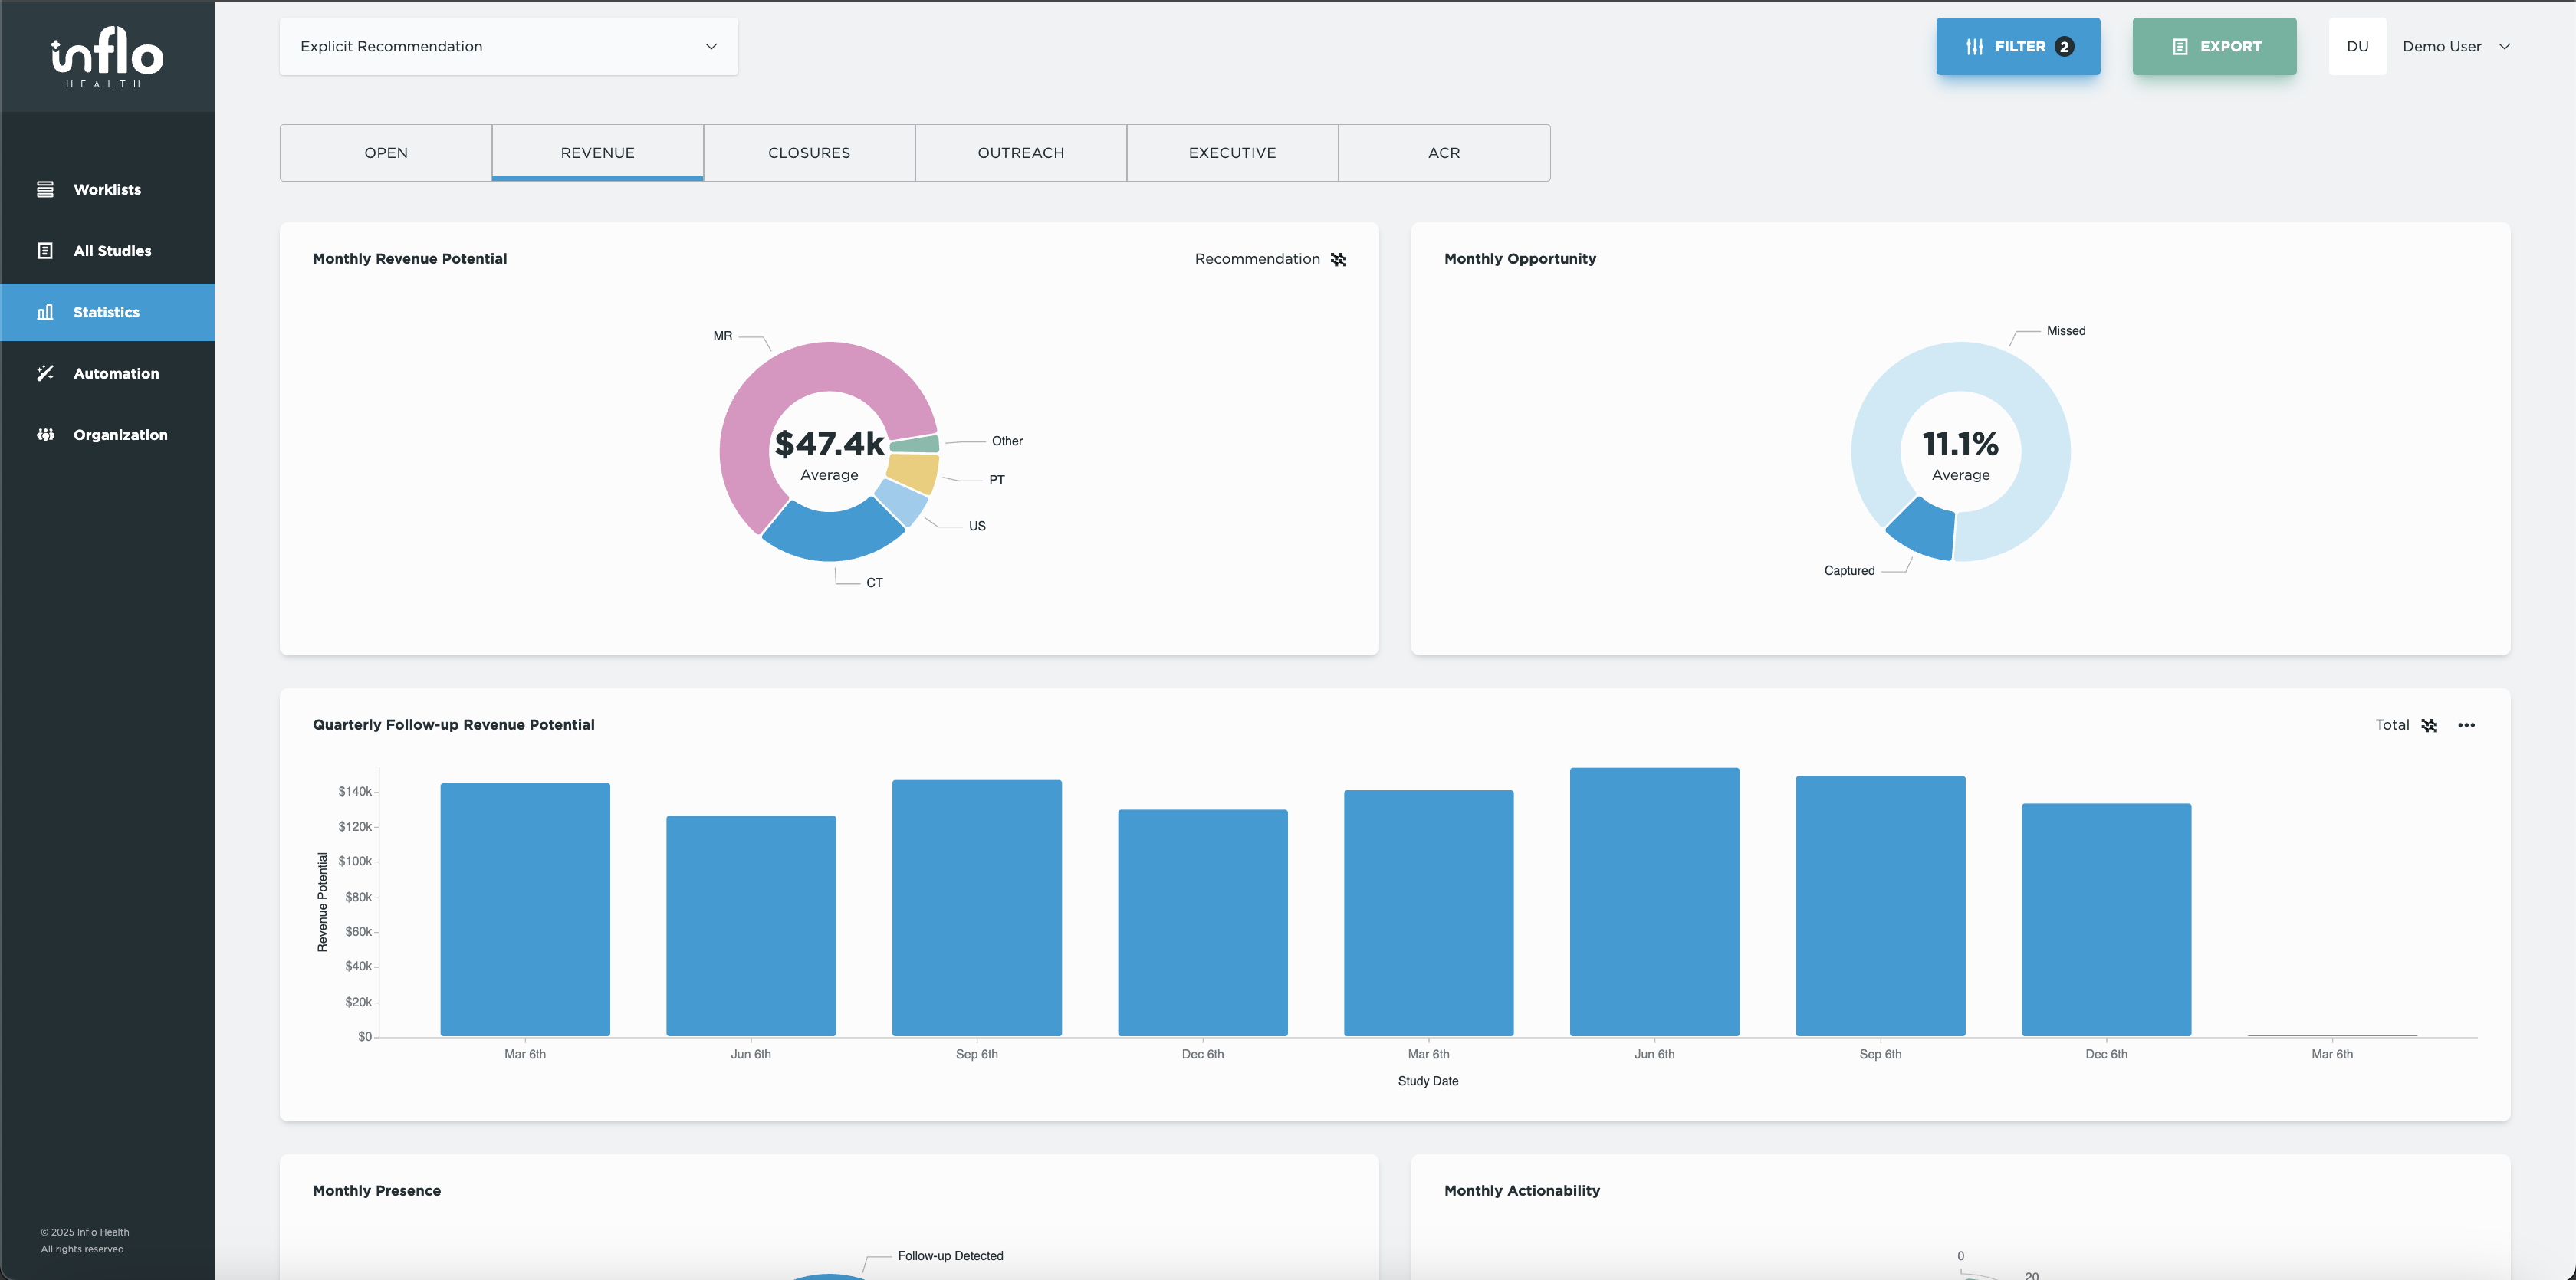The width and height of the screenshot is (2576, 1280).
Task: Click the Automation magic wand icon
Action: tap(45, 373)
